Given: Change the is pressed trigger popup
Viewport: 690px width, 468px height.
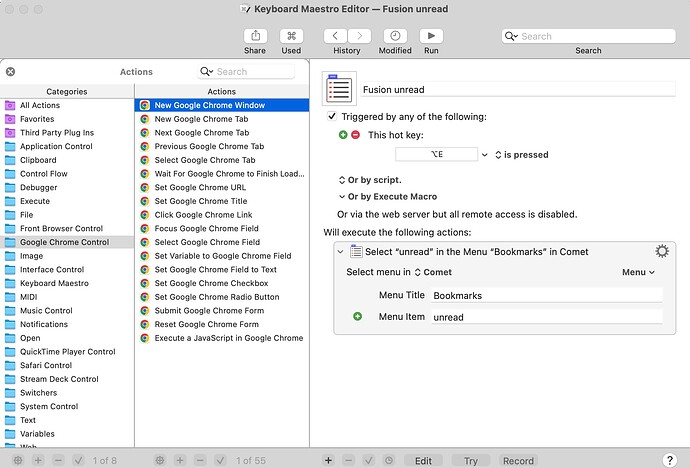Looking at the screenshot, I should tap(522, 155).
